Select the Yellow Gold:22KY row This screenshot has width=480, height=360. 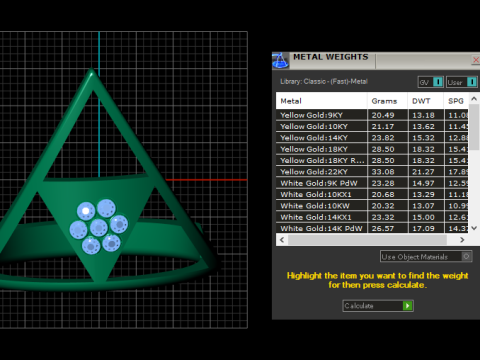[x=372, y=172]
